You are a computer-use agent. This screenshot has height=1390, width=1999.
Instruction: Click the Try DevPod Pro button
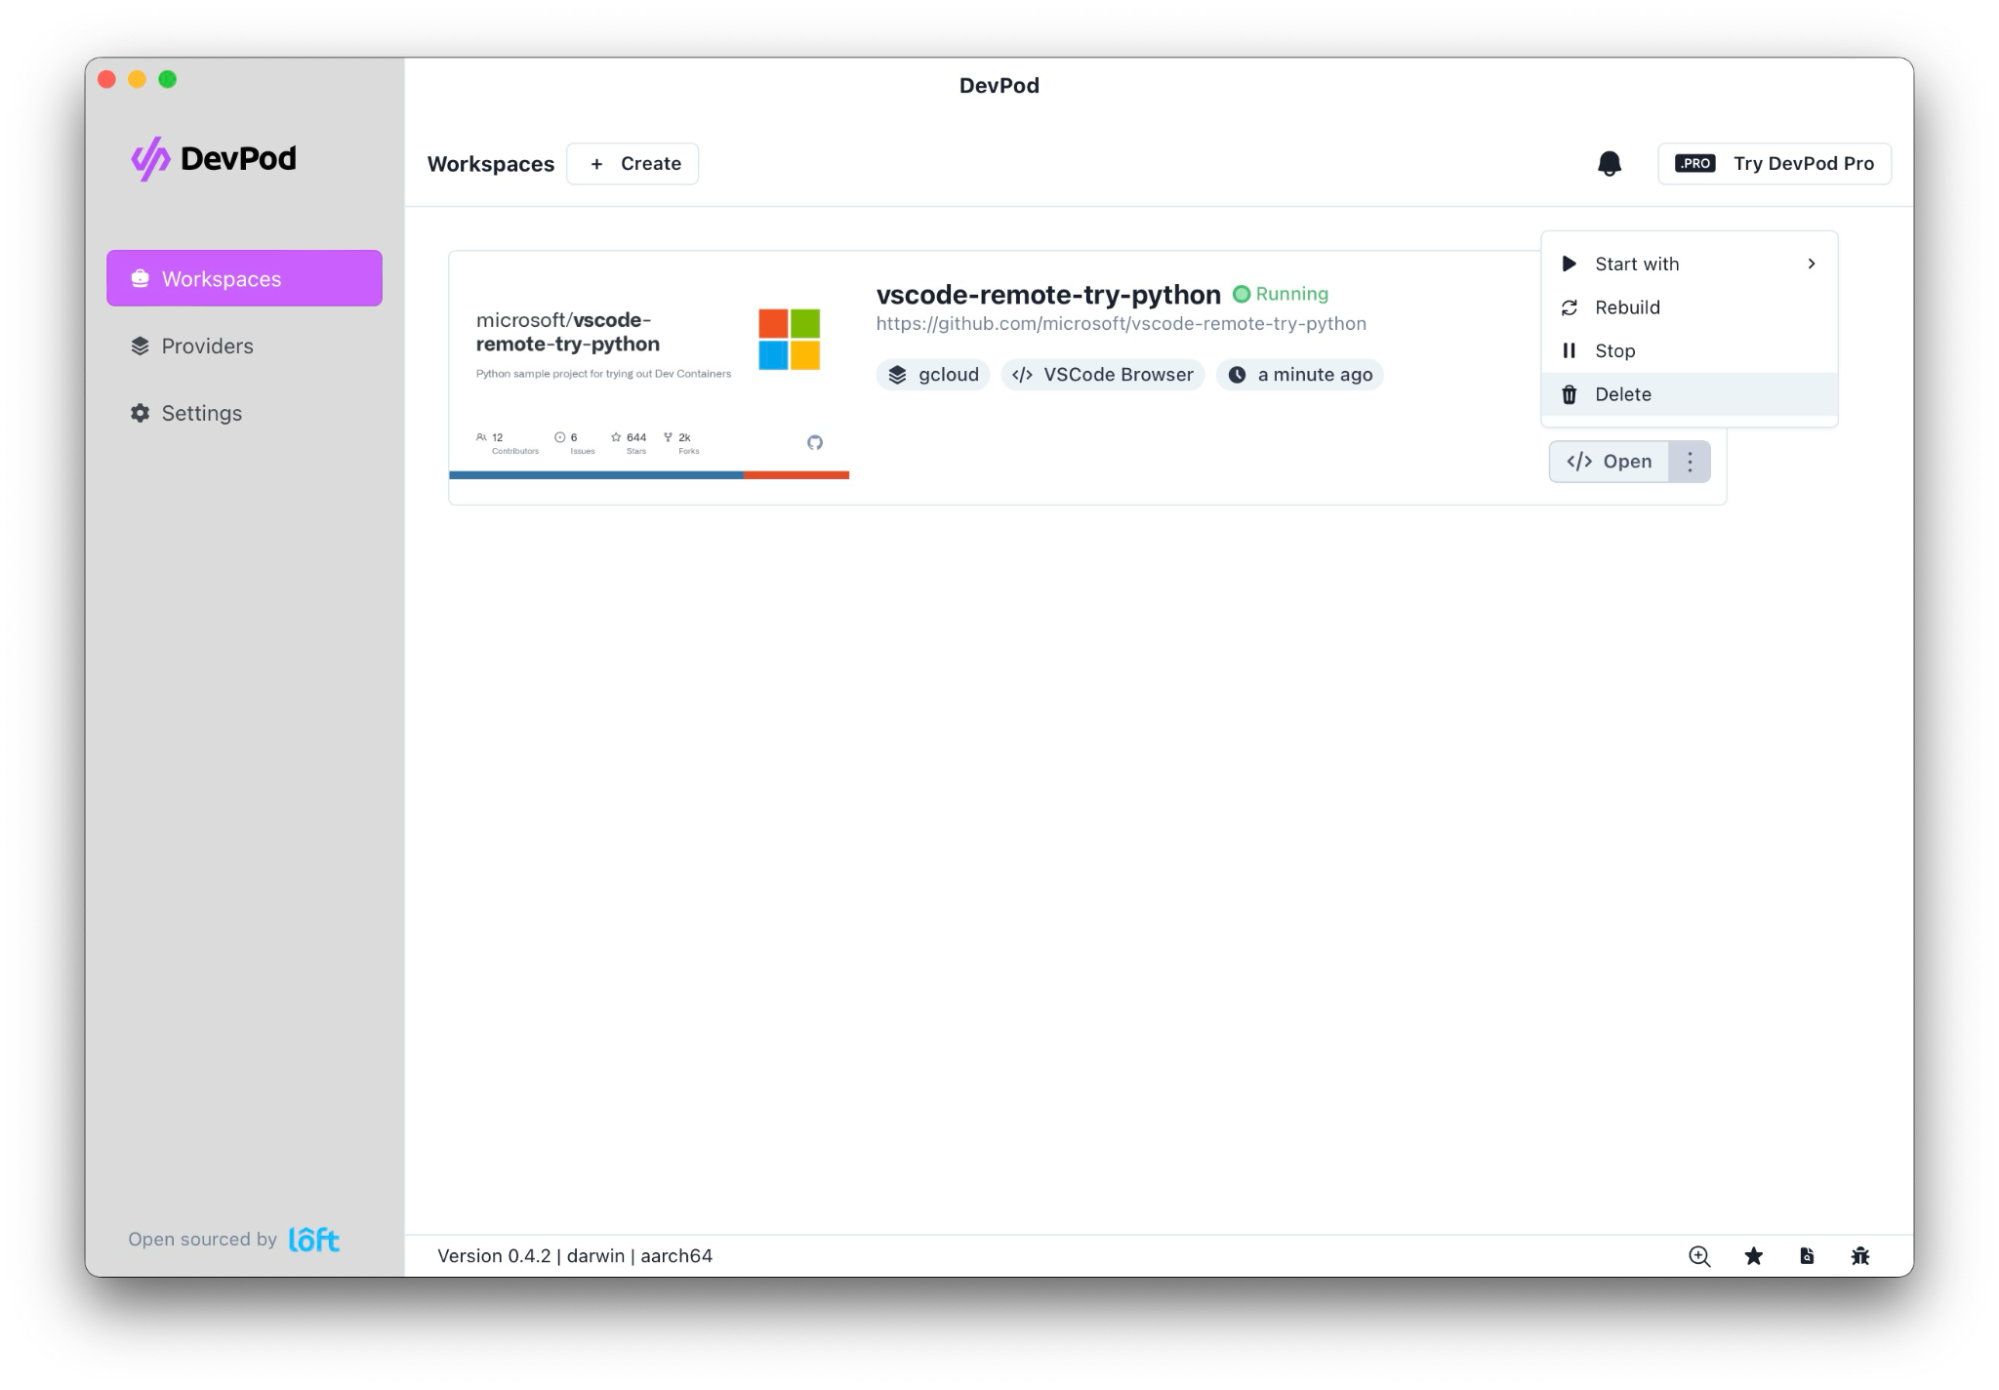point(1773,163)
